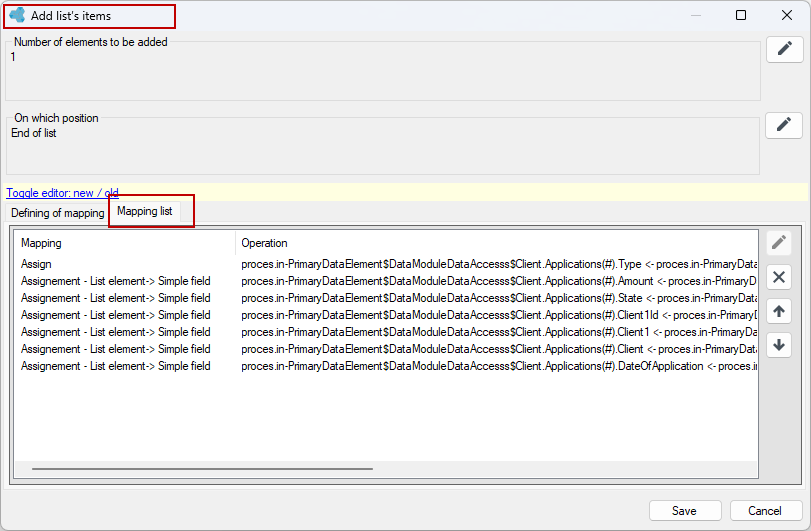Click the End of list position field

point(383,147)
